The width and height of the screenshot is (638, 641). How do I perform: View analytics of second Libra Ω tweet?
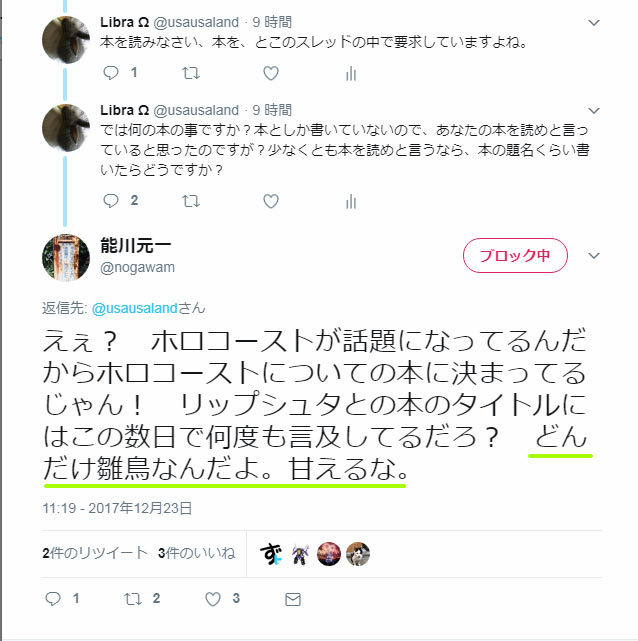[351, 202]
